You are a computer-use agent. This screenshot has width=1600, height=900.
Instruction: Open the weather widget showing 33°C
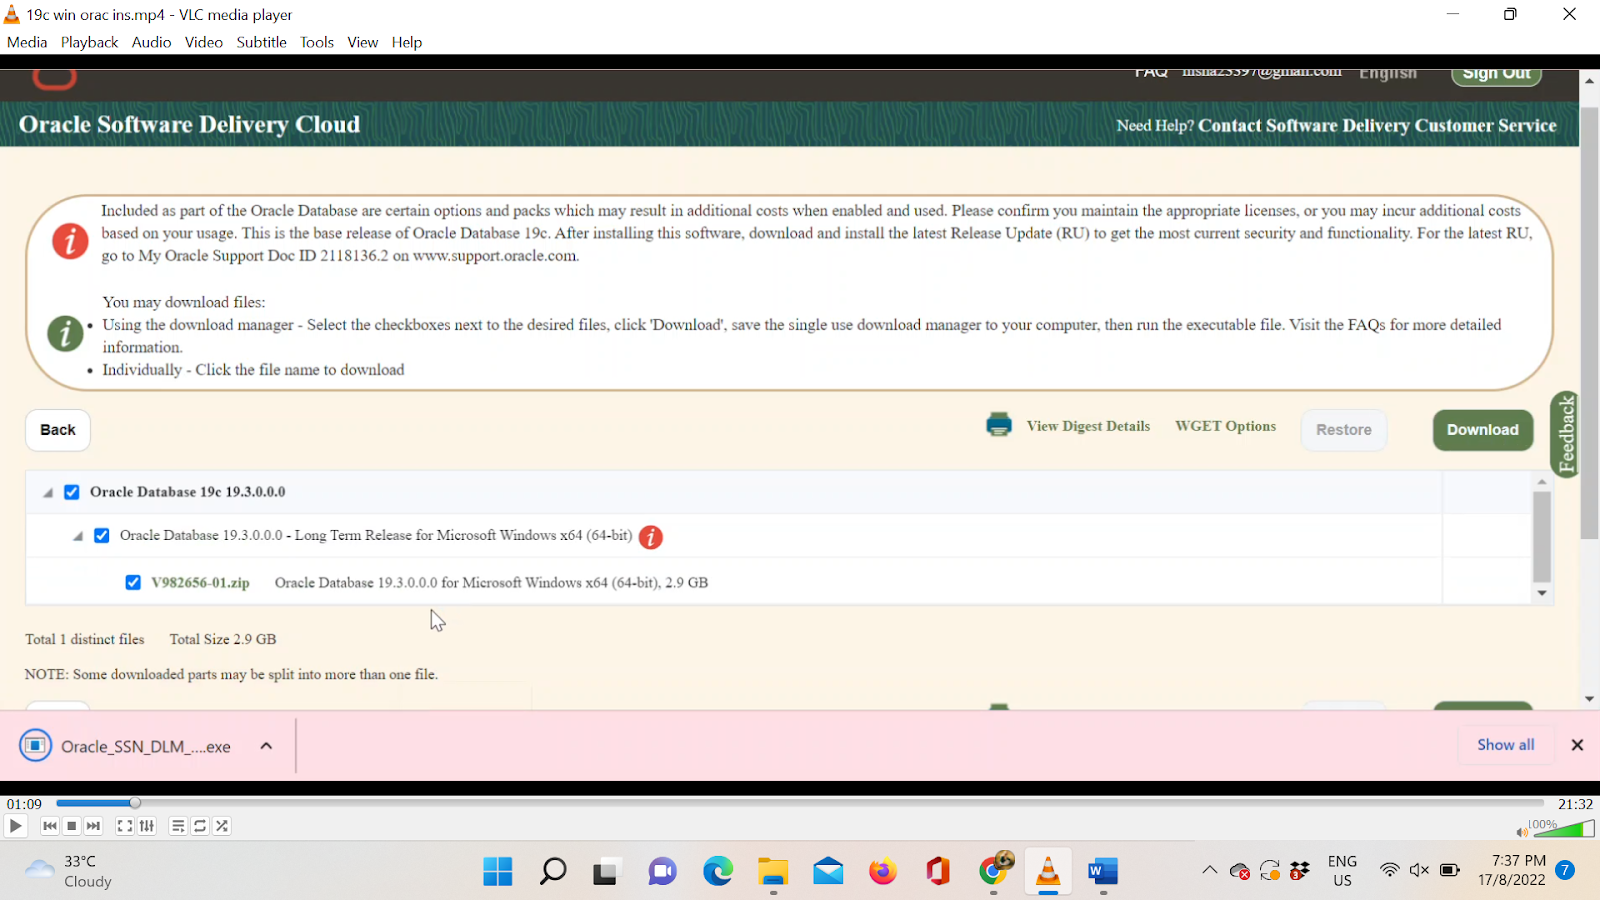pos(68,871)
